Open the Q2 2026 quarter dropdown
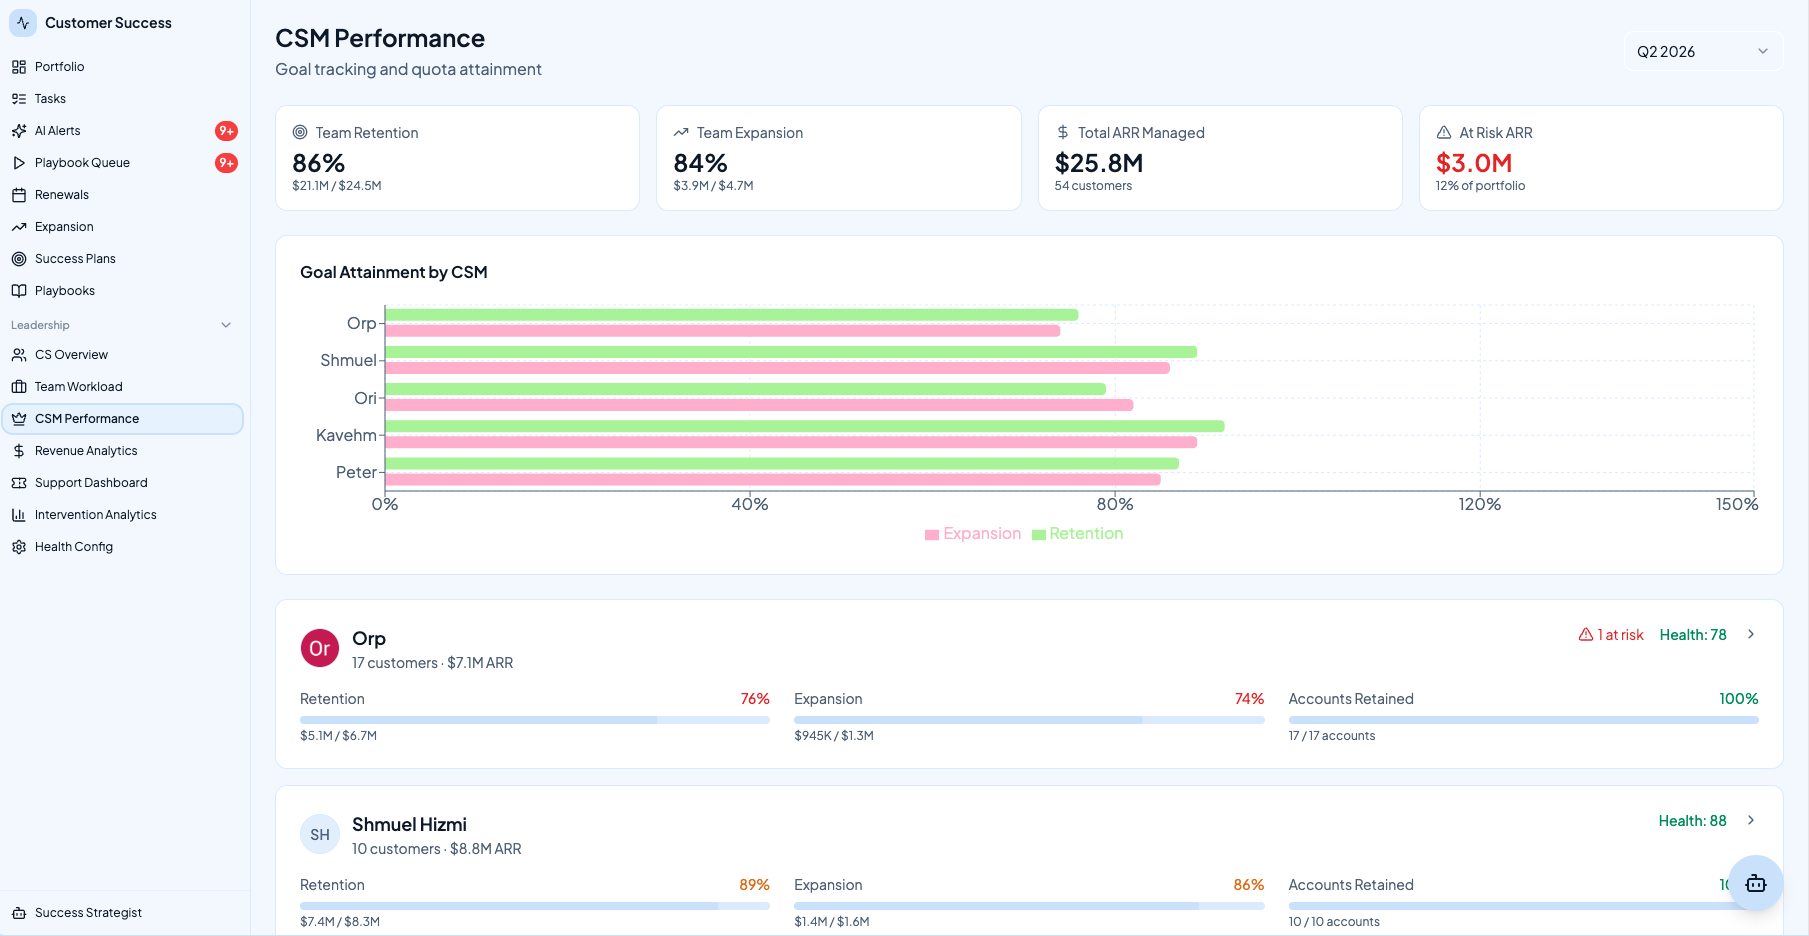 (x=1703, y=52)
